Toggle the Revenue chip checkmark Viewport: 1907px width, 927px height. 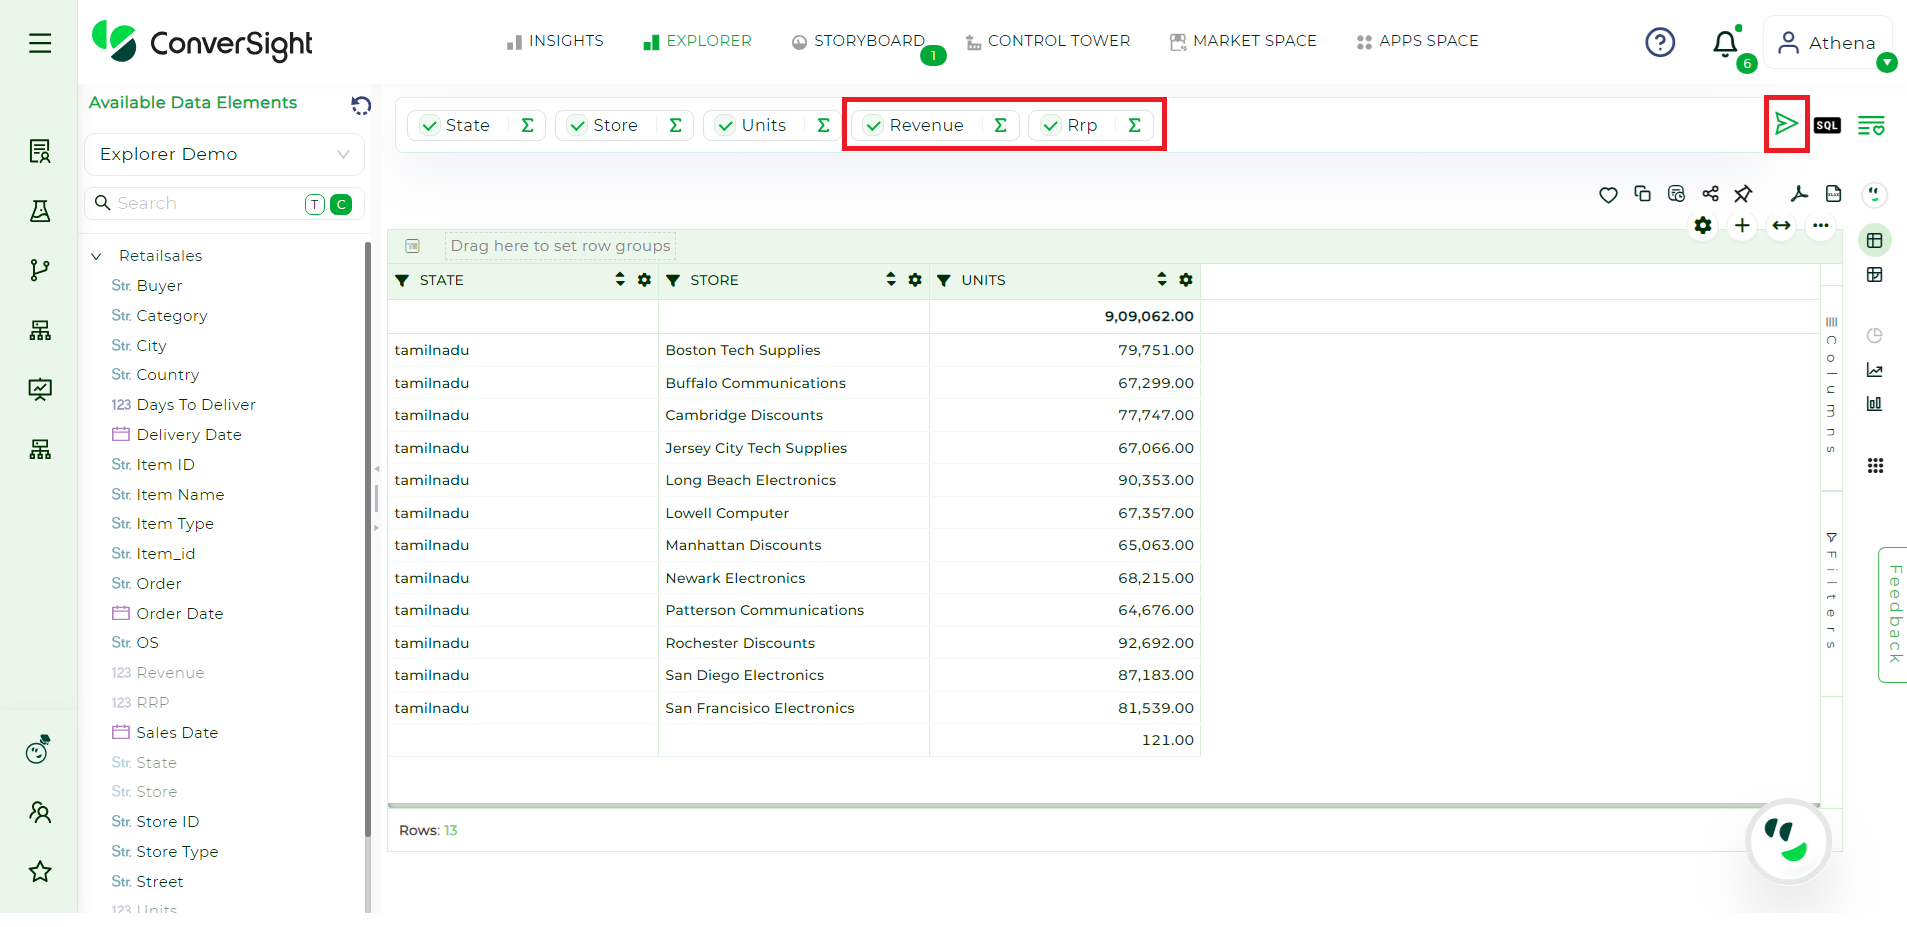(874, 126)
